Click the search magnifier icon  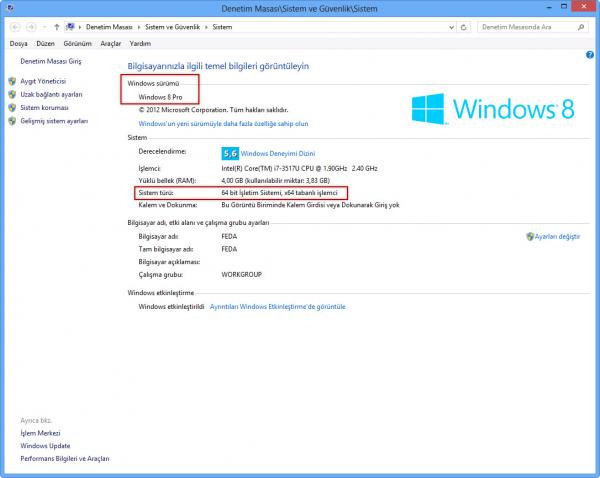[580, 27]
